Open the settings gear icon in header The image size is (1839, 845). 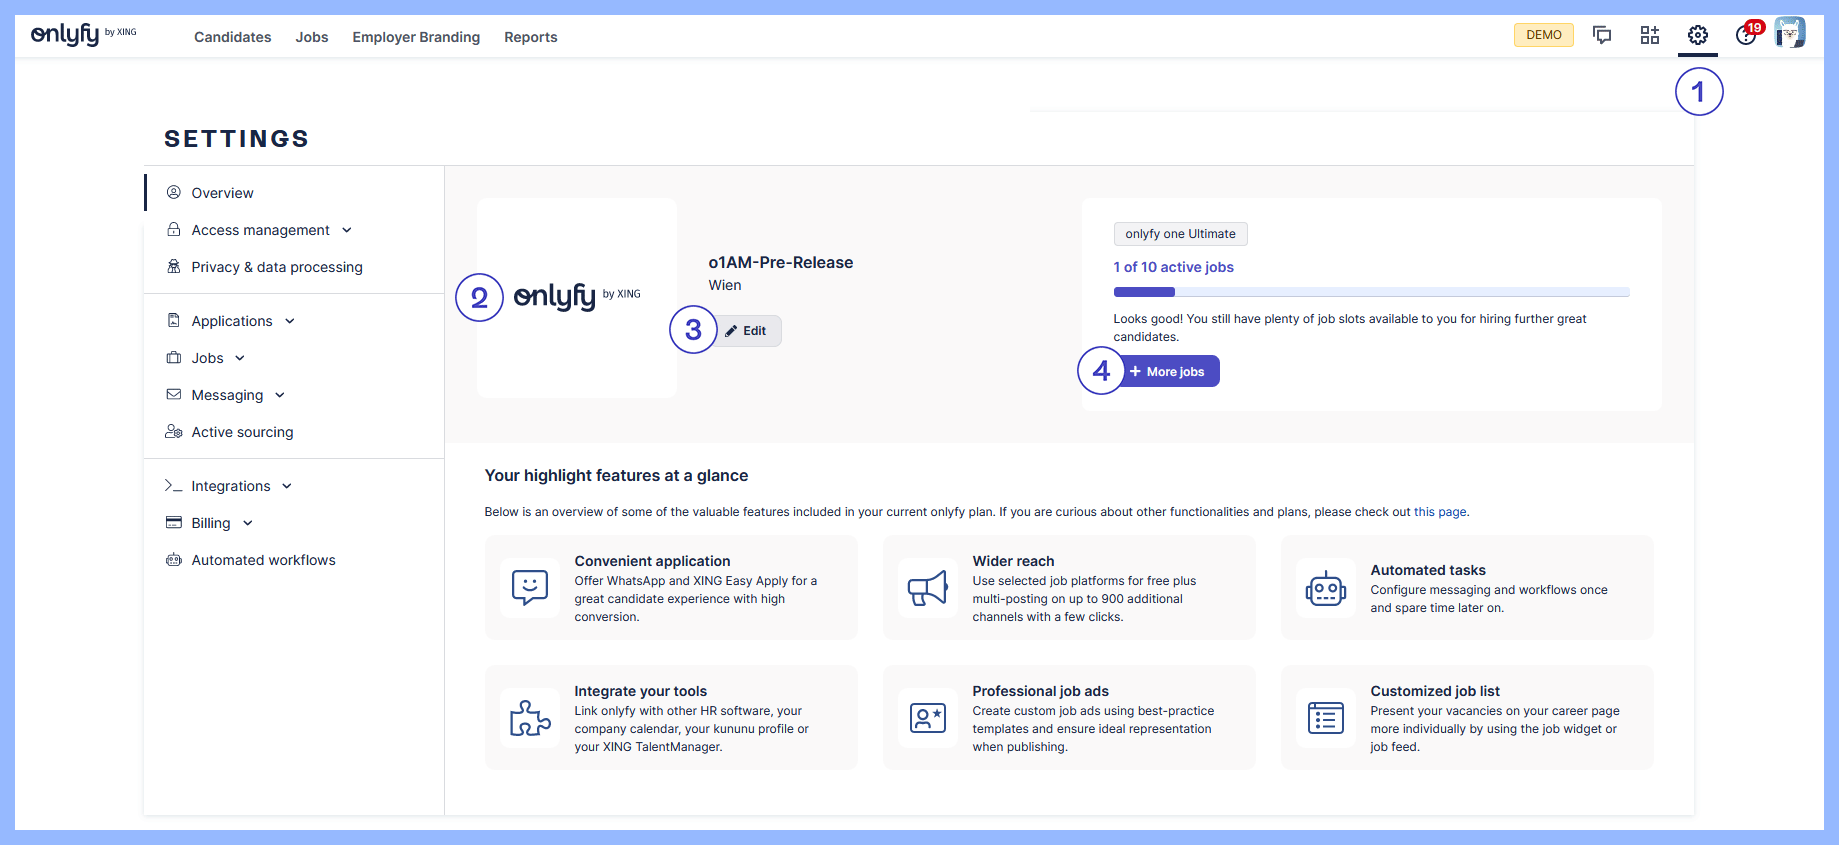click(x=1697, y=36)
